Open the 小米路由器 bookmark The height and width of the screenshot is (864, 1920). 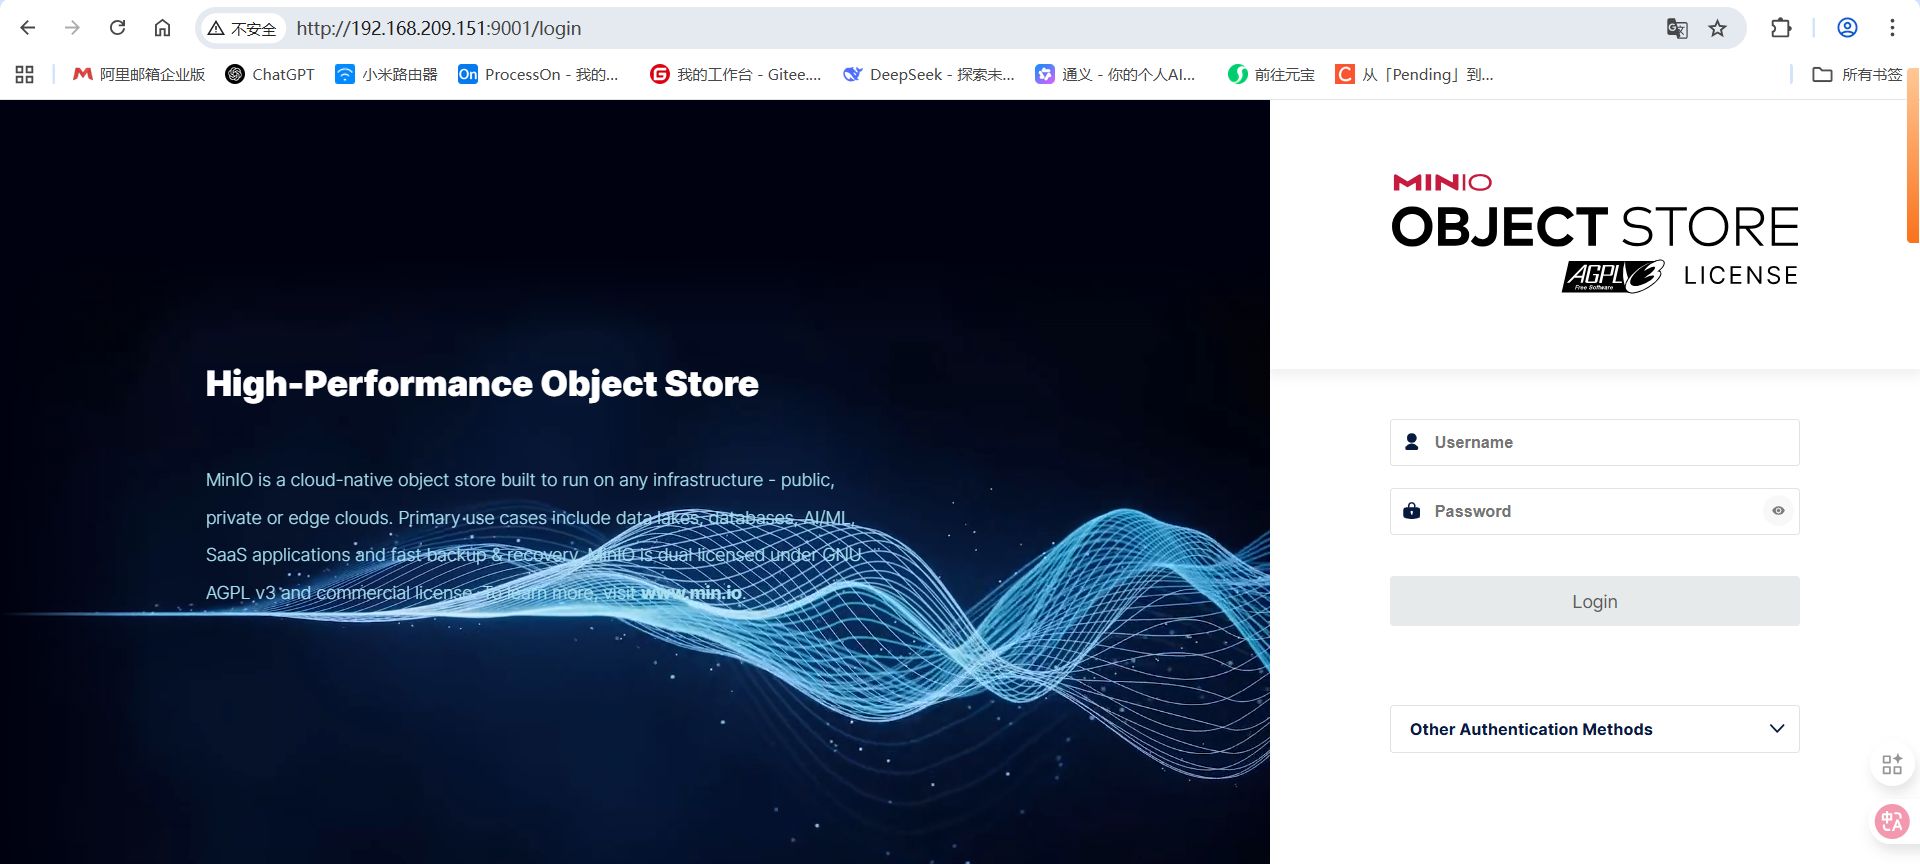(x=386, y=74)
